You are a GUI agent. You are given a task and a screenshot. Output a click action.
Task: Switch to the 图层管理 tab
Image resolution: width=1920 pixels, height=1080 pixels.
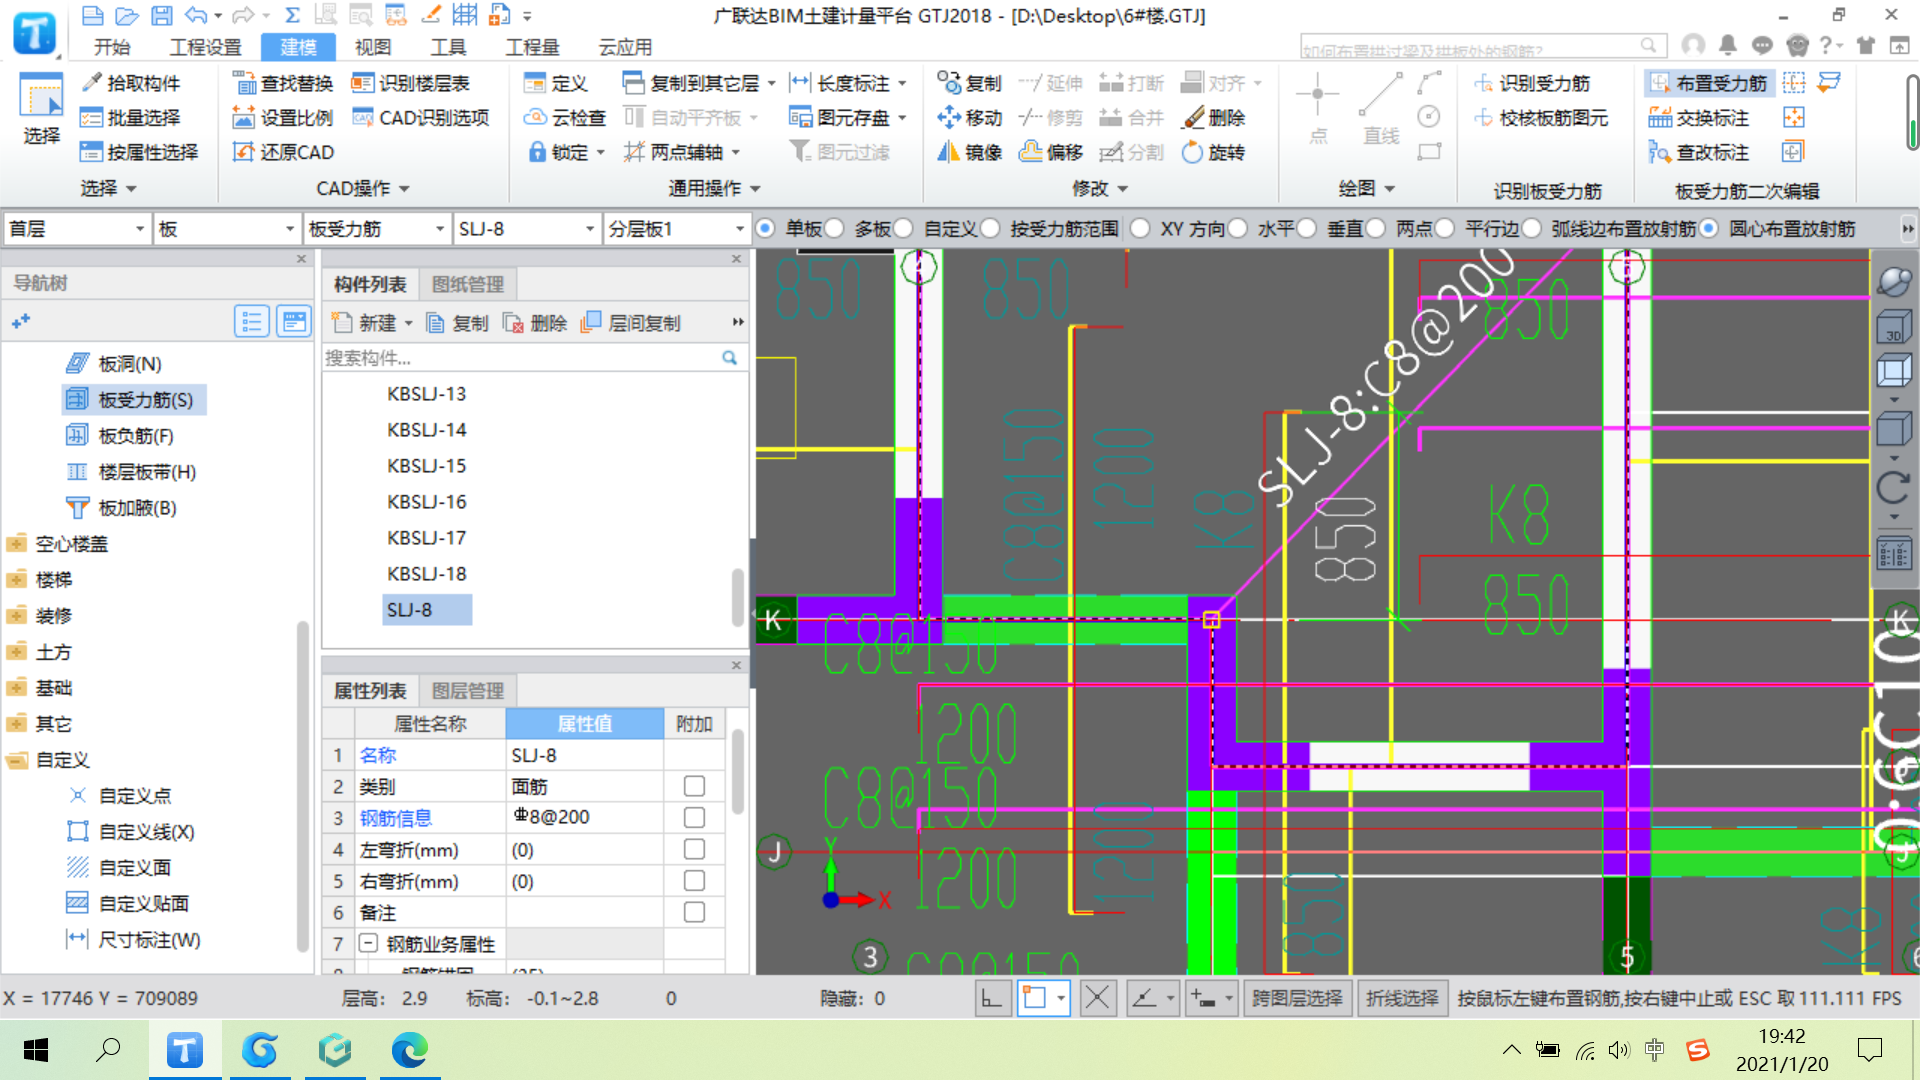(x=467, y=691)
